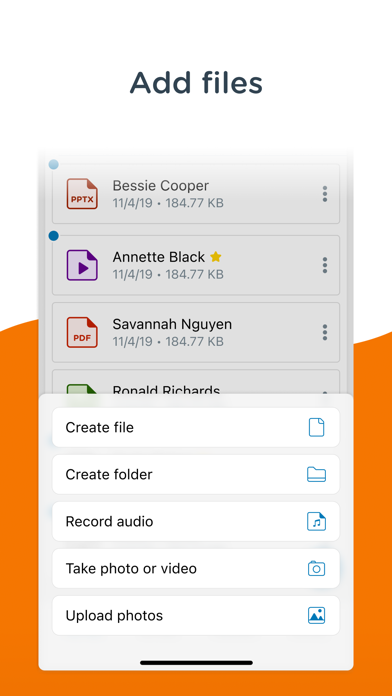Open the Bessie Cooper PPTX file icon
The image size is (392, 696).
point(82,194)
